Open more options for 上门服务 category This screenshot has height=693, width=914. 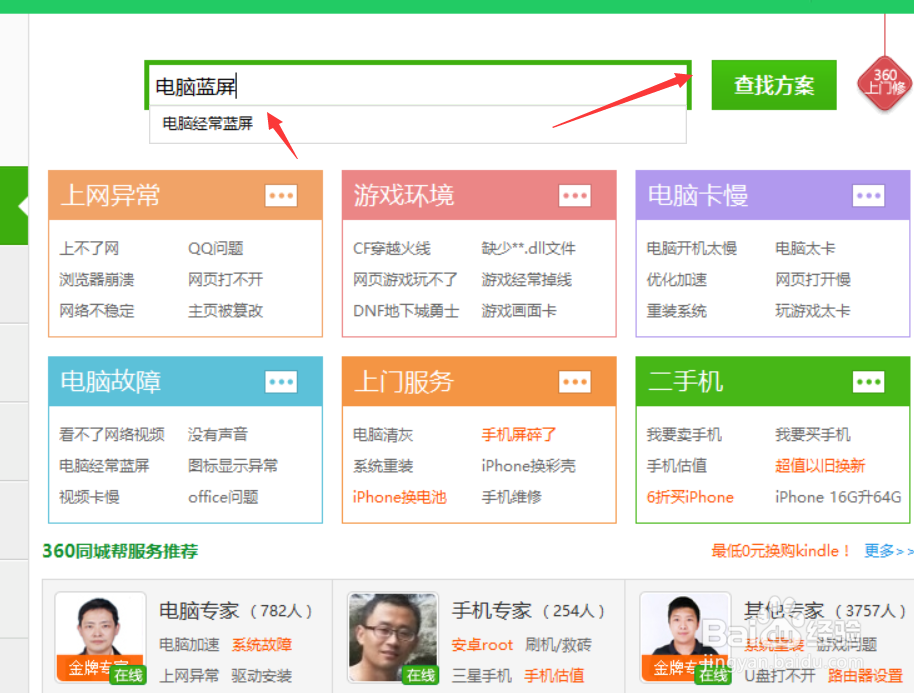pyautogui.click(x=574, y=382)
